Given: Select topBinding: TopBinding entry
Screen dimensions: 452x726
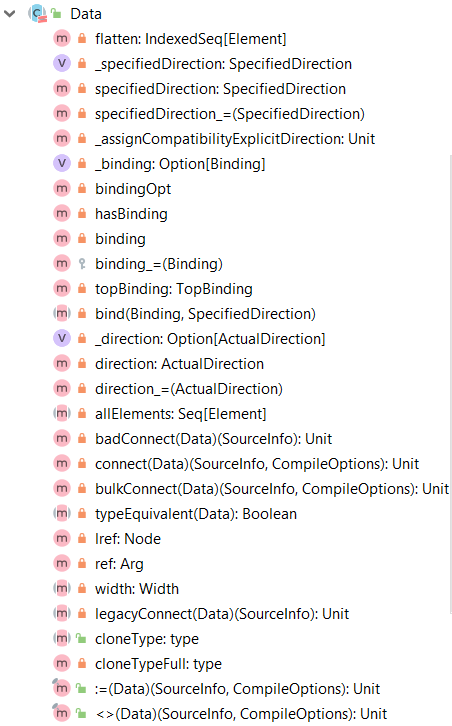Looking at the screenshot, I should [174, 289].
